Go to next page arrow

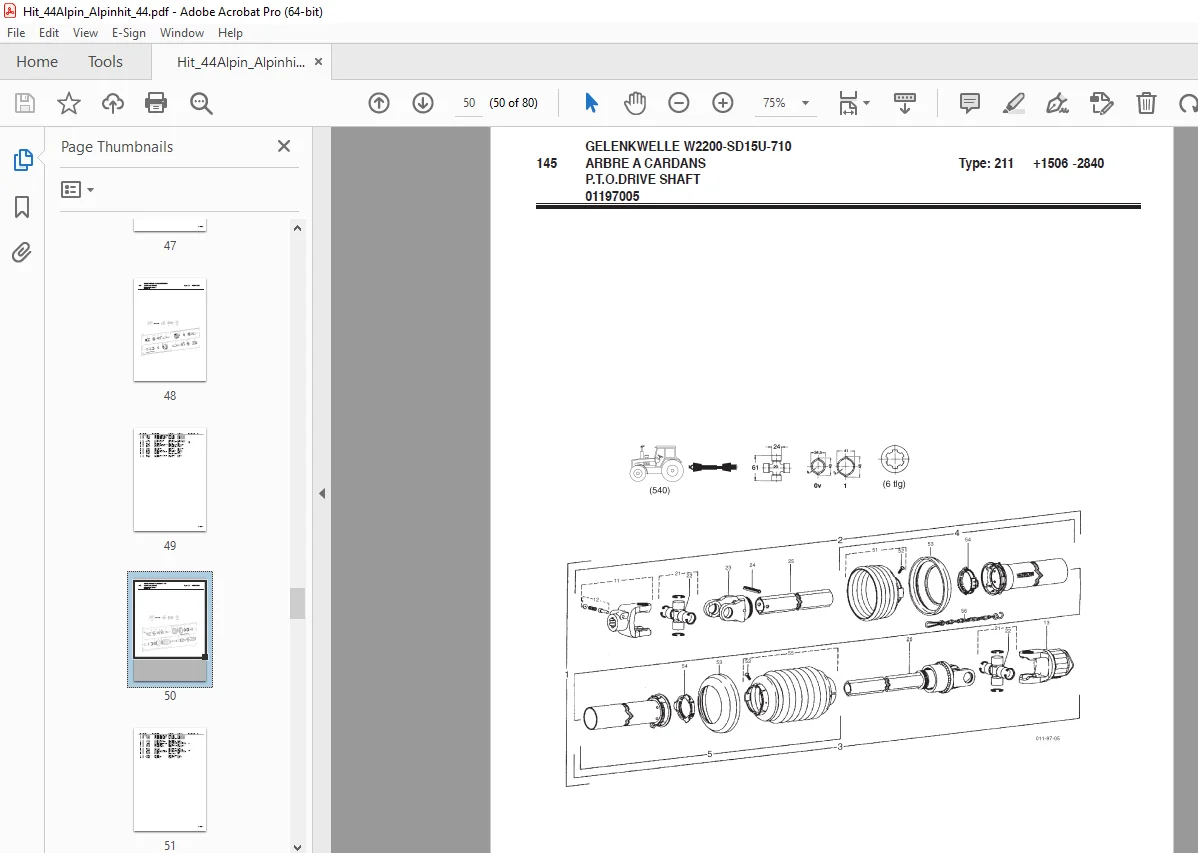(423, 102)
